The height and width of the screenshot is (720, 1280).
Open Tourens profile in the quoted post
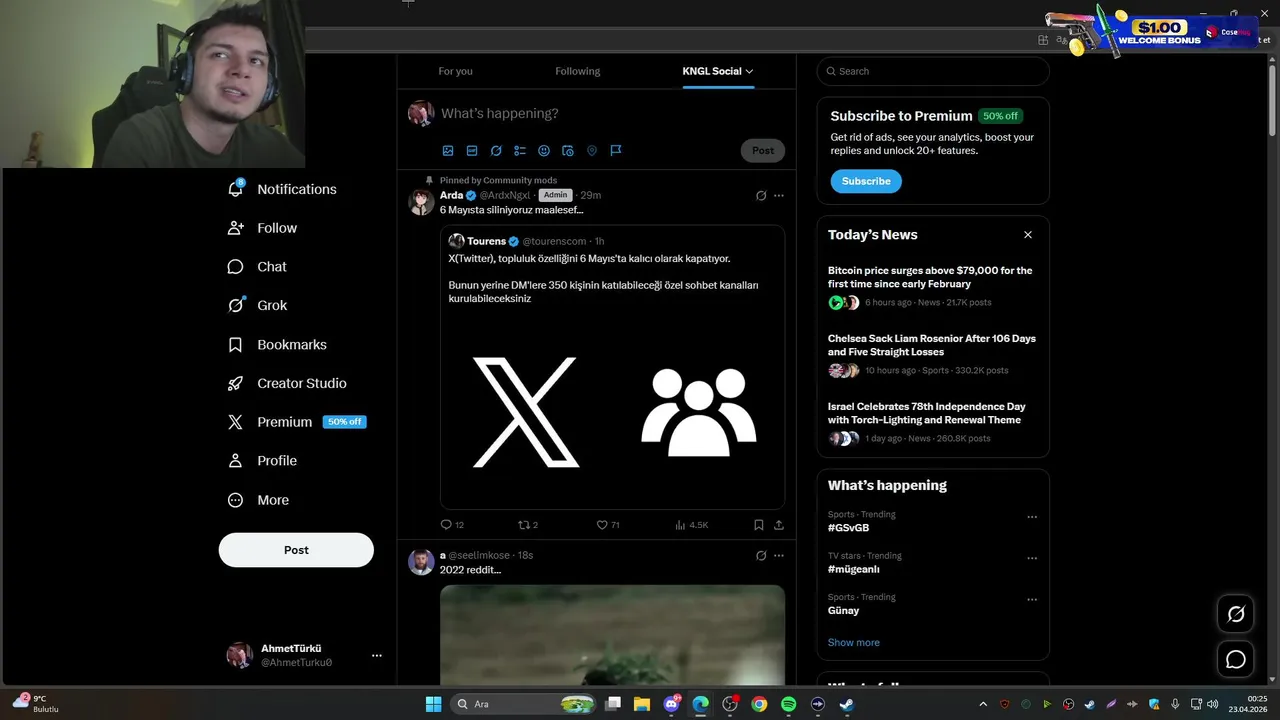486,241
